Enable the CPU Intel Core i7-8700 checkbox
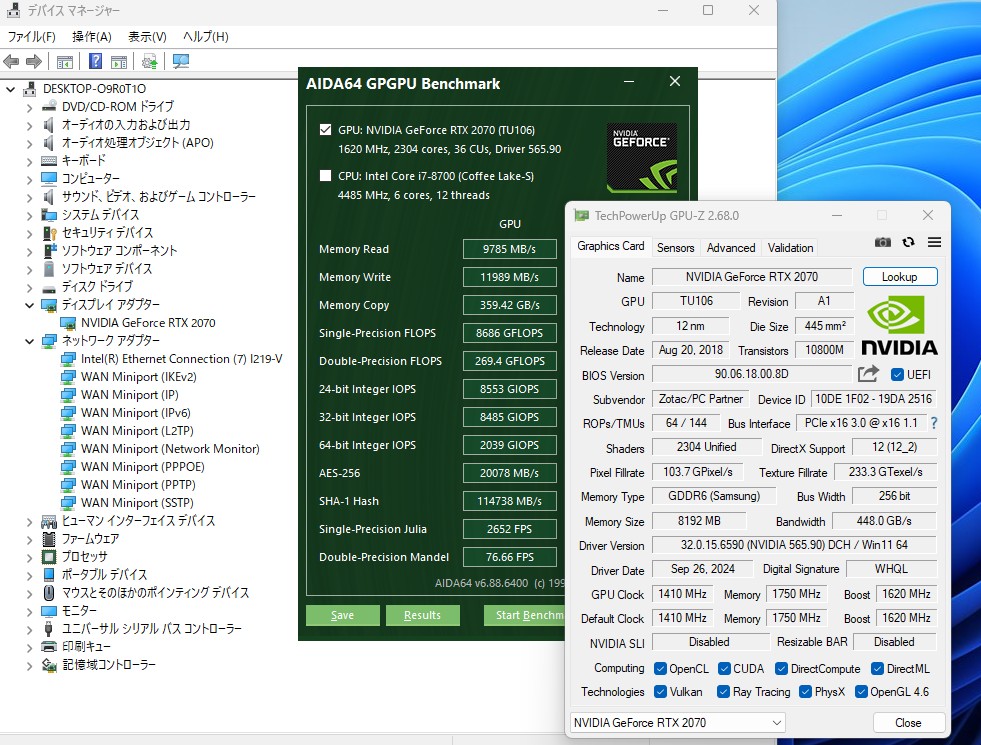981x745 pixels. point(325,176)
